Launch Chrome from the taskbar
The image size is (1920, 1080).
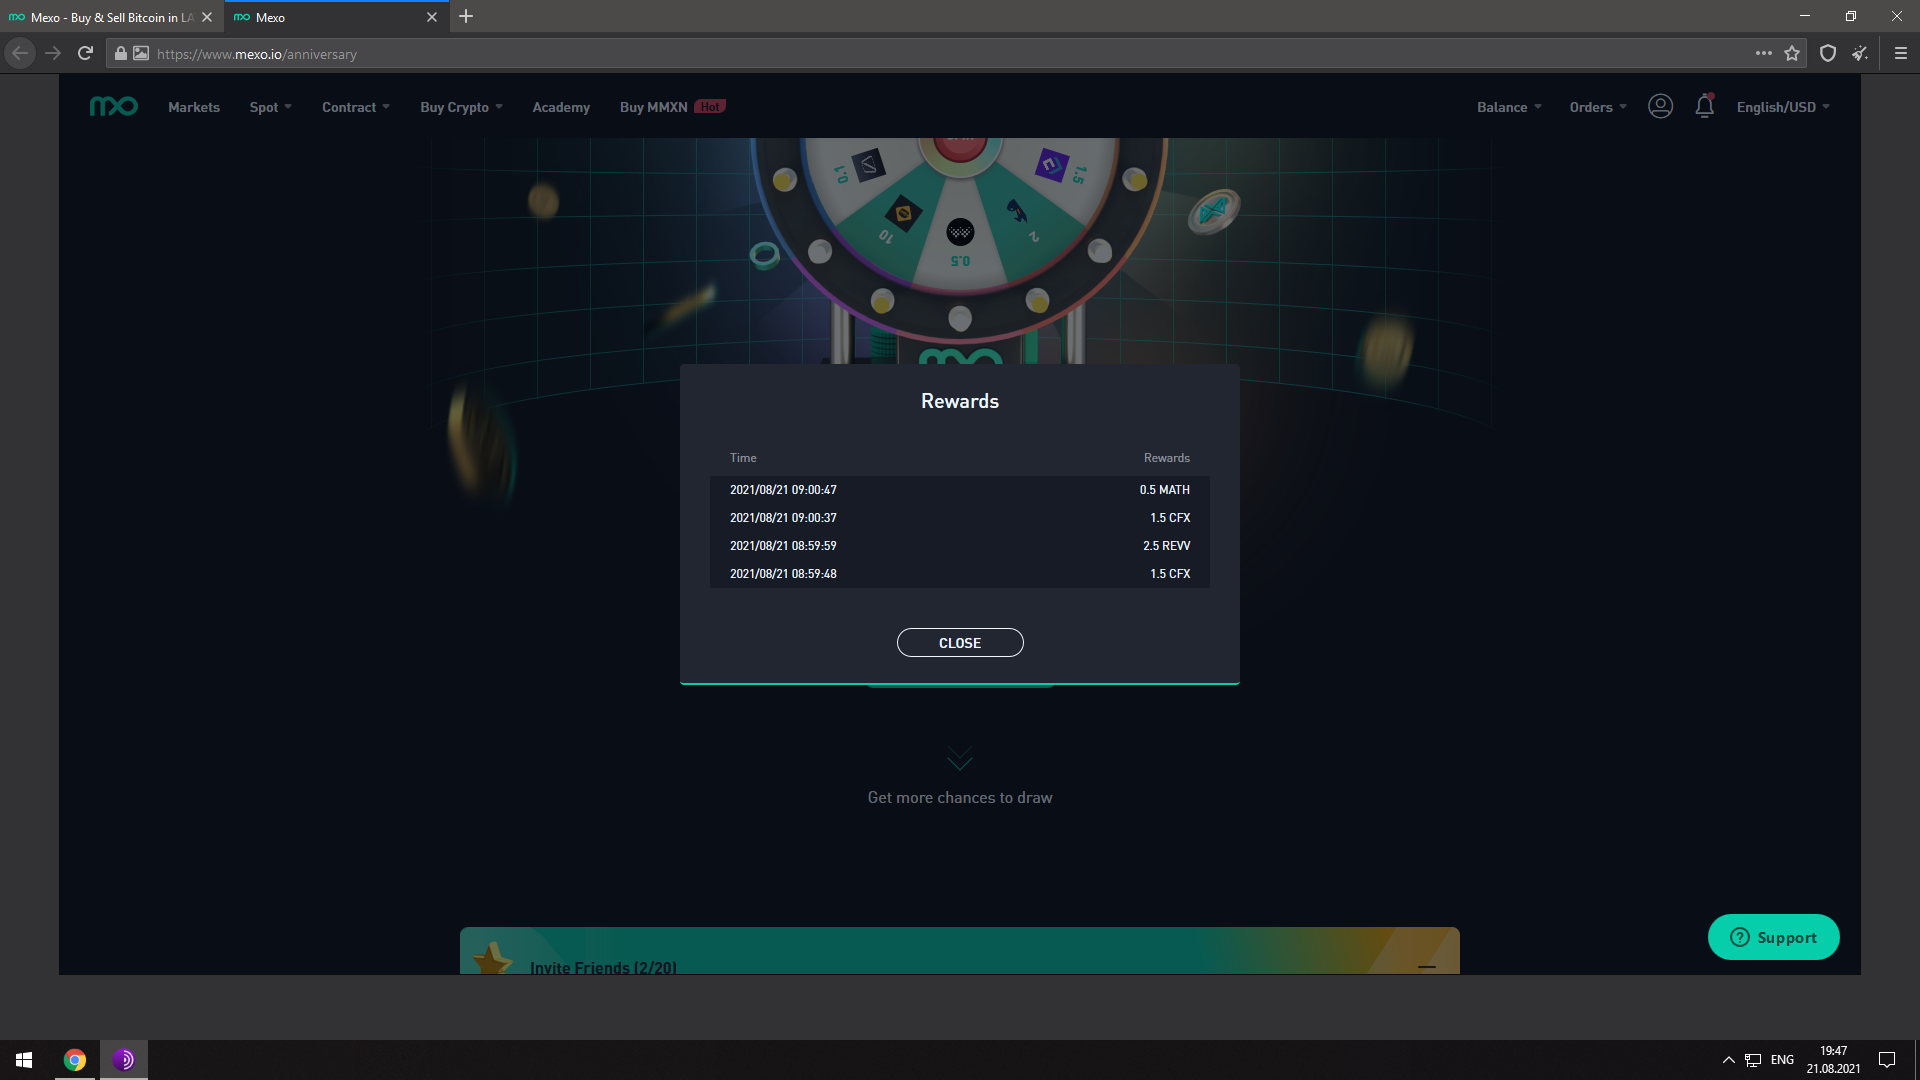pyautogui.click(x=75, y=1060)
